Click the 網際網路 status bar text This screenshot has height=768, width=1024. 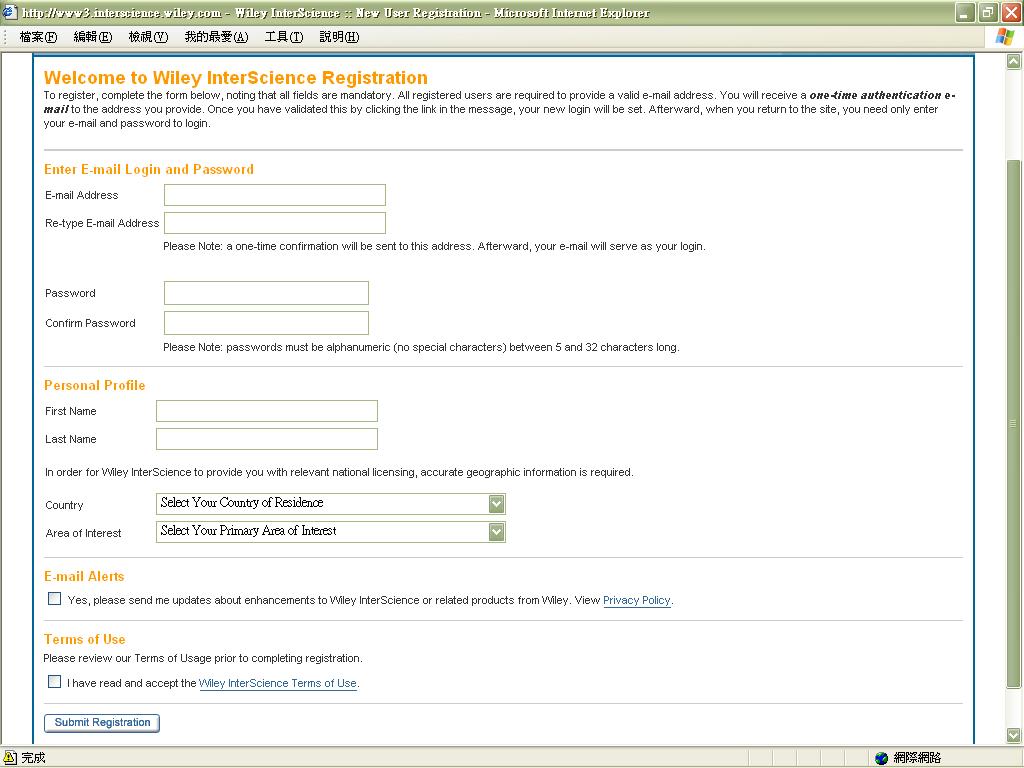point(917,758)
